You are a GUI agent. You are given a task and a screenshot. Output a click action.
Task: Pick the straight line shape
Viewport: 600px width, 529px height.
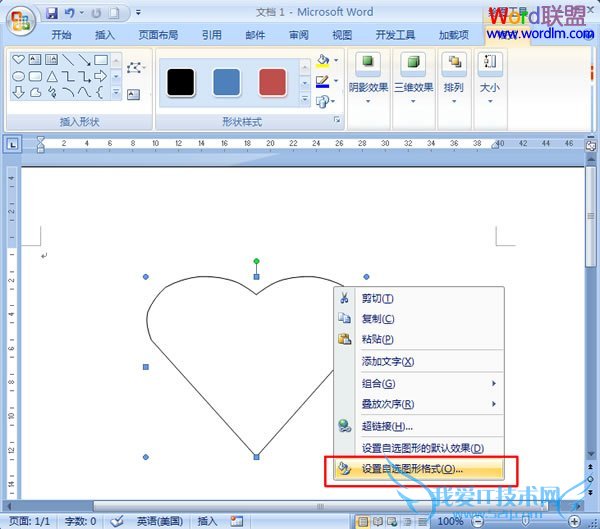[x=68, y=59]
